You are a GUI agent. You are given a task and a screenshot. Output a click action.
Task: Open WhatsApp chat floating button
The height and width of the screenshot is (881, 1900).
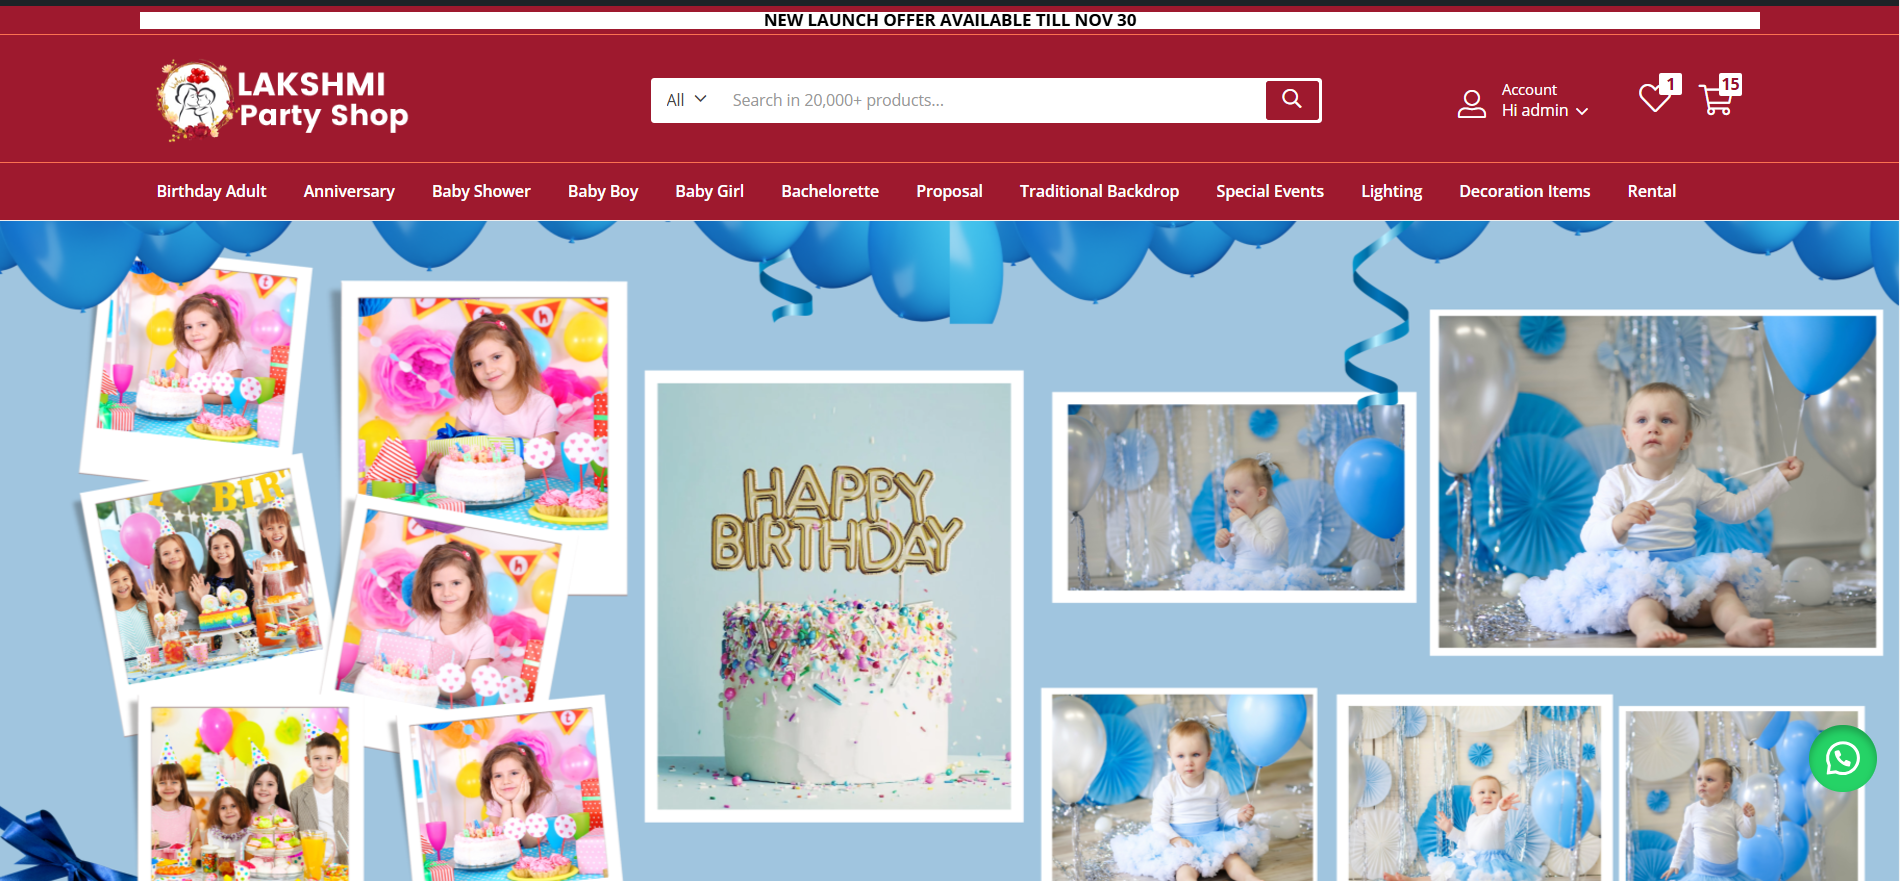click(1842, 759)
